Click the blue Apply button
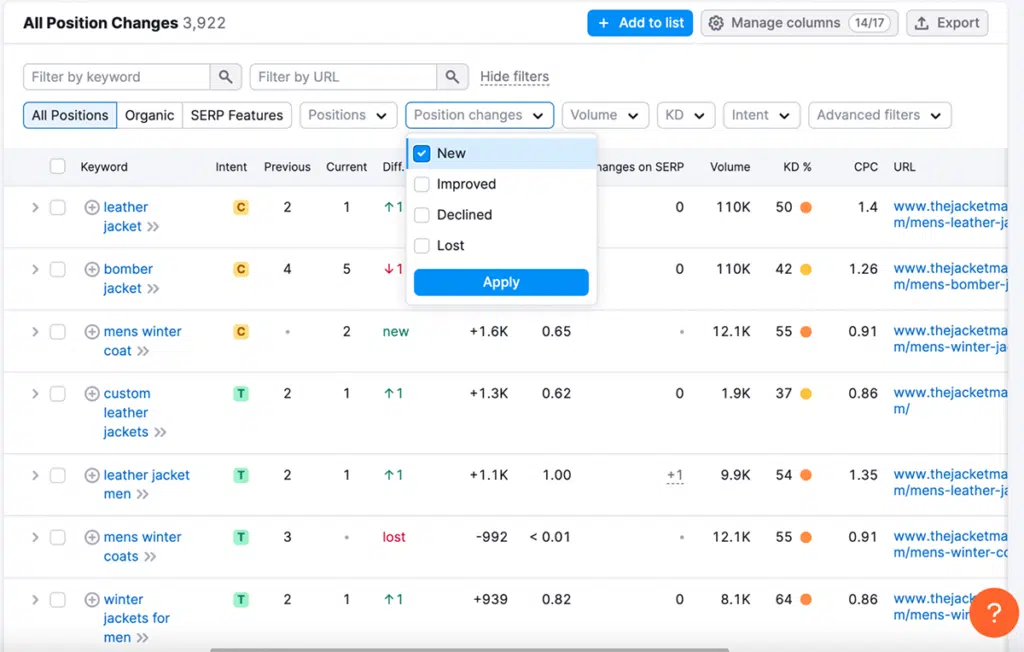Screen dimensions: 1024x652 [x=500, y=282]
